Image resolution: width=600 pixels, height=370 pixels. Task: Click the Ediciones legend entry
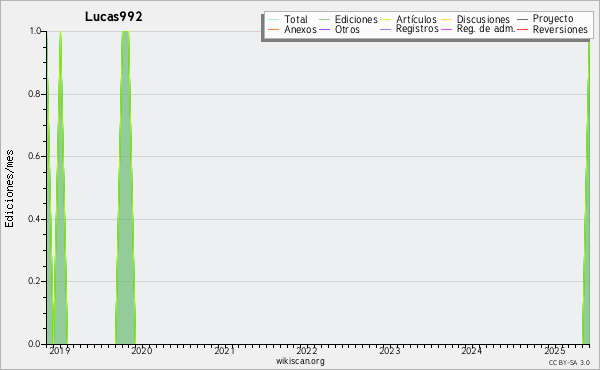(x=348, y=19)
